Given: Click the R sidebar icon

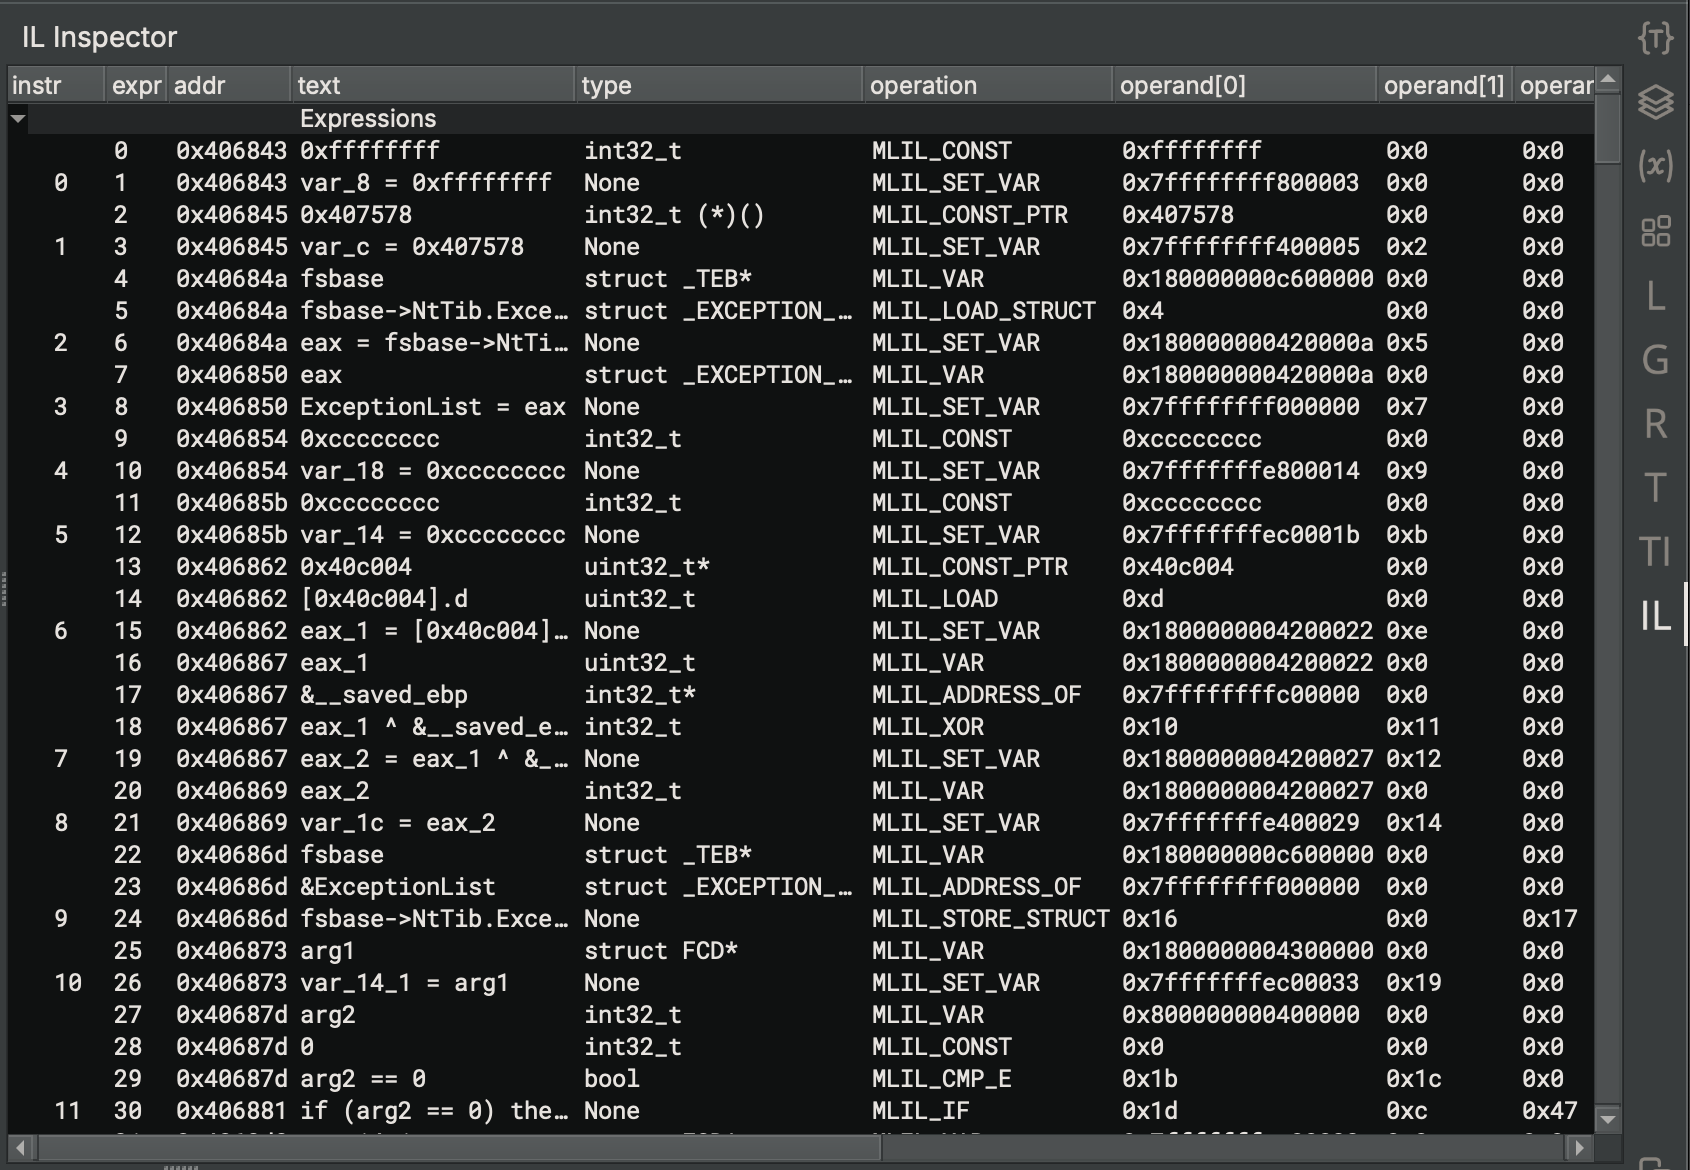Looking at the screenshot, I should [1655, 424].
